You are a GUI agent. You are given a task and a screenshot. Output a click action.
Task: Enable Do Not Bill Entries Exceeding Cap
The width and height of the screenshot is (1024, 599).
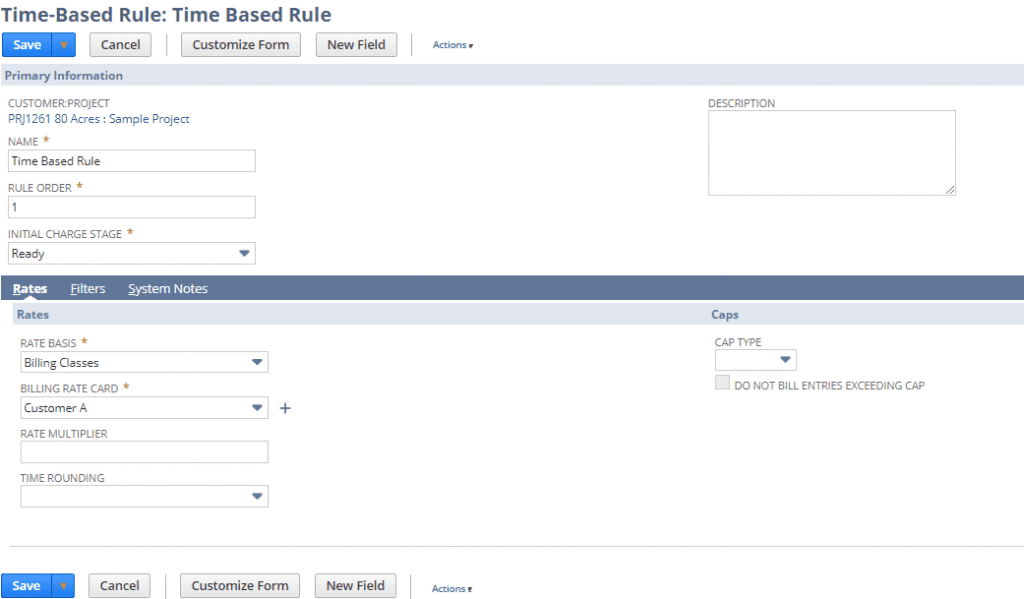(x=722, y=385)
